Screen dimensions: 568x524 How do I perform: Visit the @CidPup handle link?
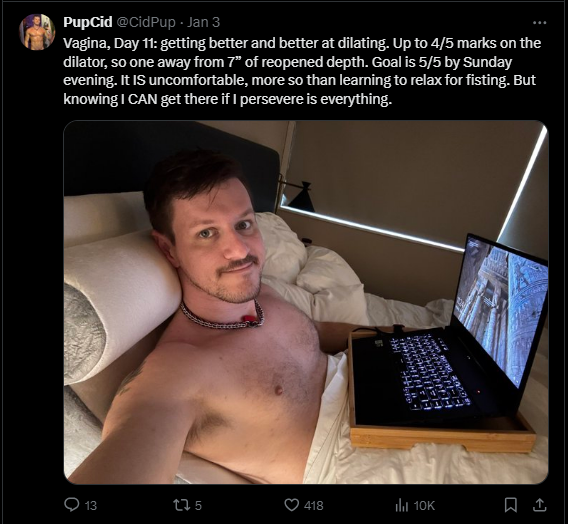tap(146, 22)
